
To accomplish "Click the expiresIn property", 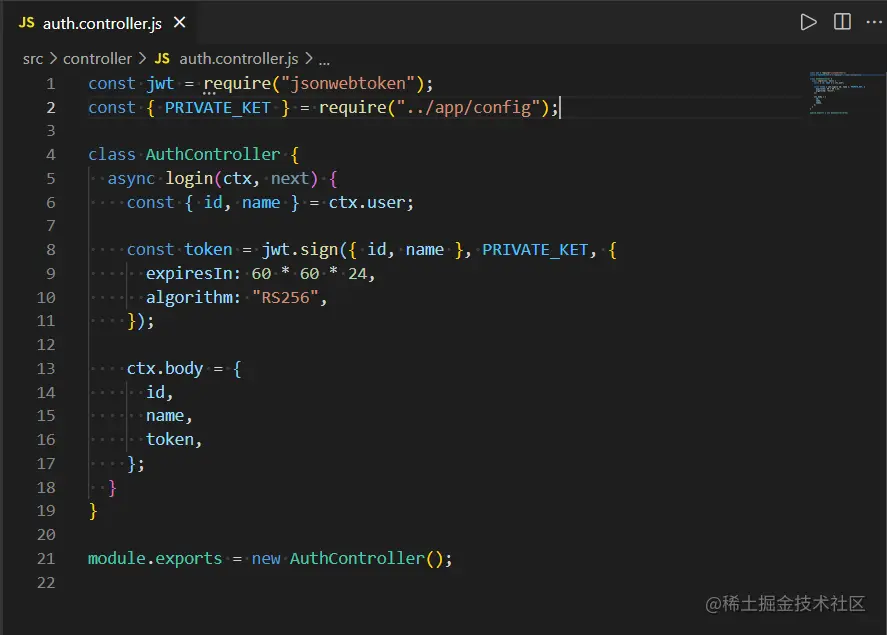I will (x=190, y=274).
